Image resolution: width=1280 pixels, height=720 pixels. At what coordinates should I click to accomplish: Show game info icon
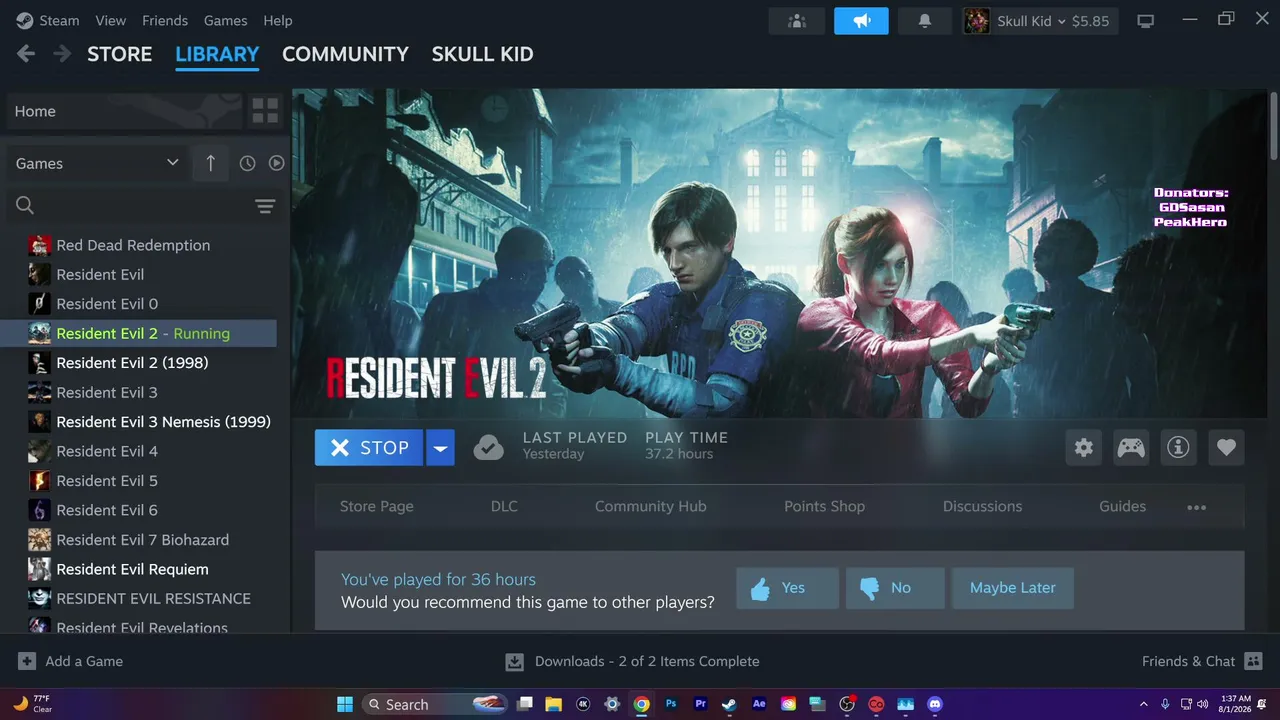(1179, 447)
